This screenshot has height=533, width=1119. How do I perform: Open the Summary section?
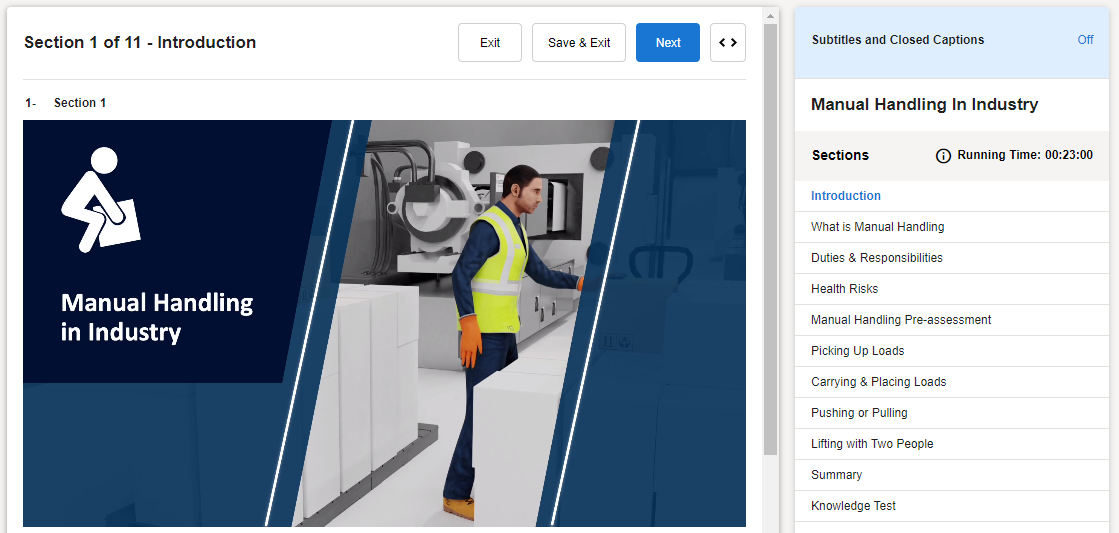coord(836,475)
